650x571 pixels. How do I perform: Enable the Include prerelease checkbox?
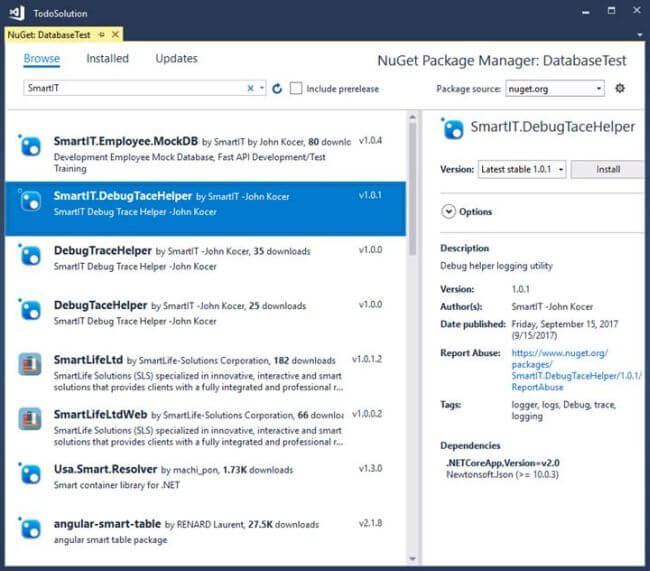pos(296,88)
